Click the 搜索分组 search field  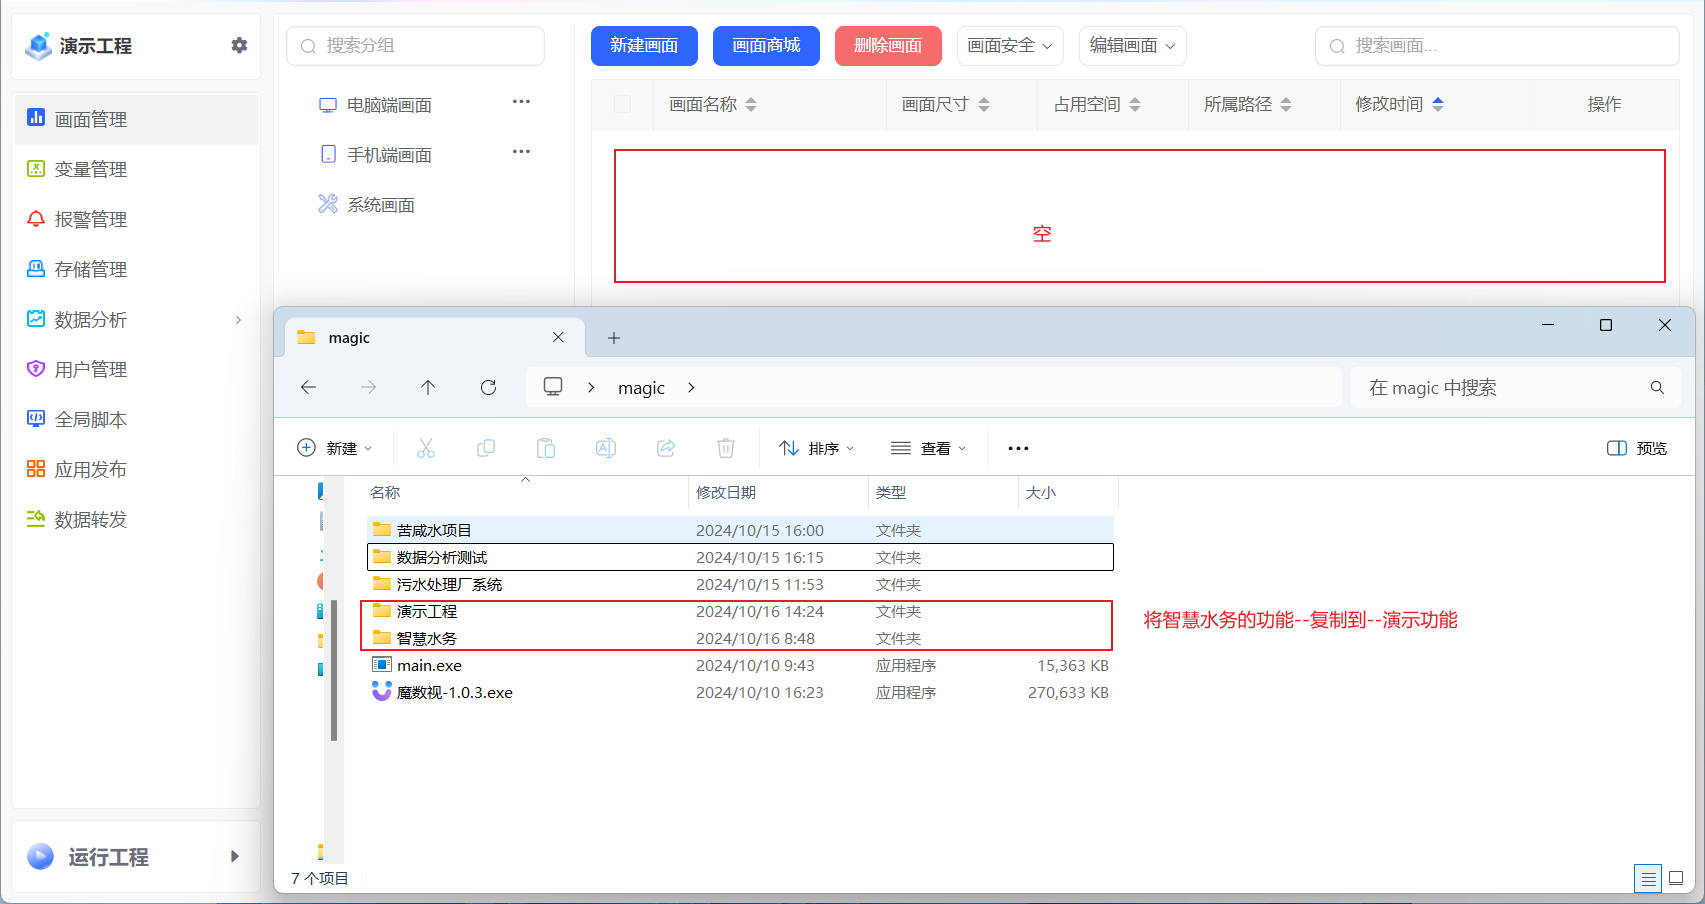tap(415, 46)
